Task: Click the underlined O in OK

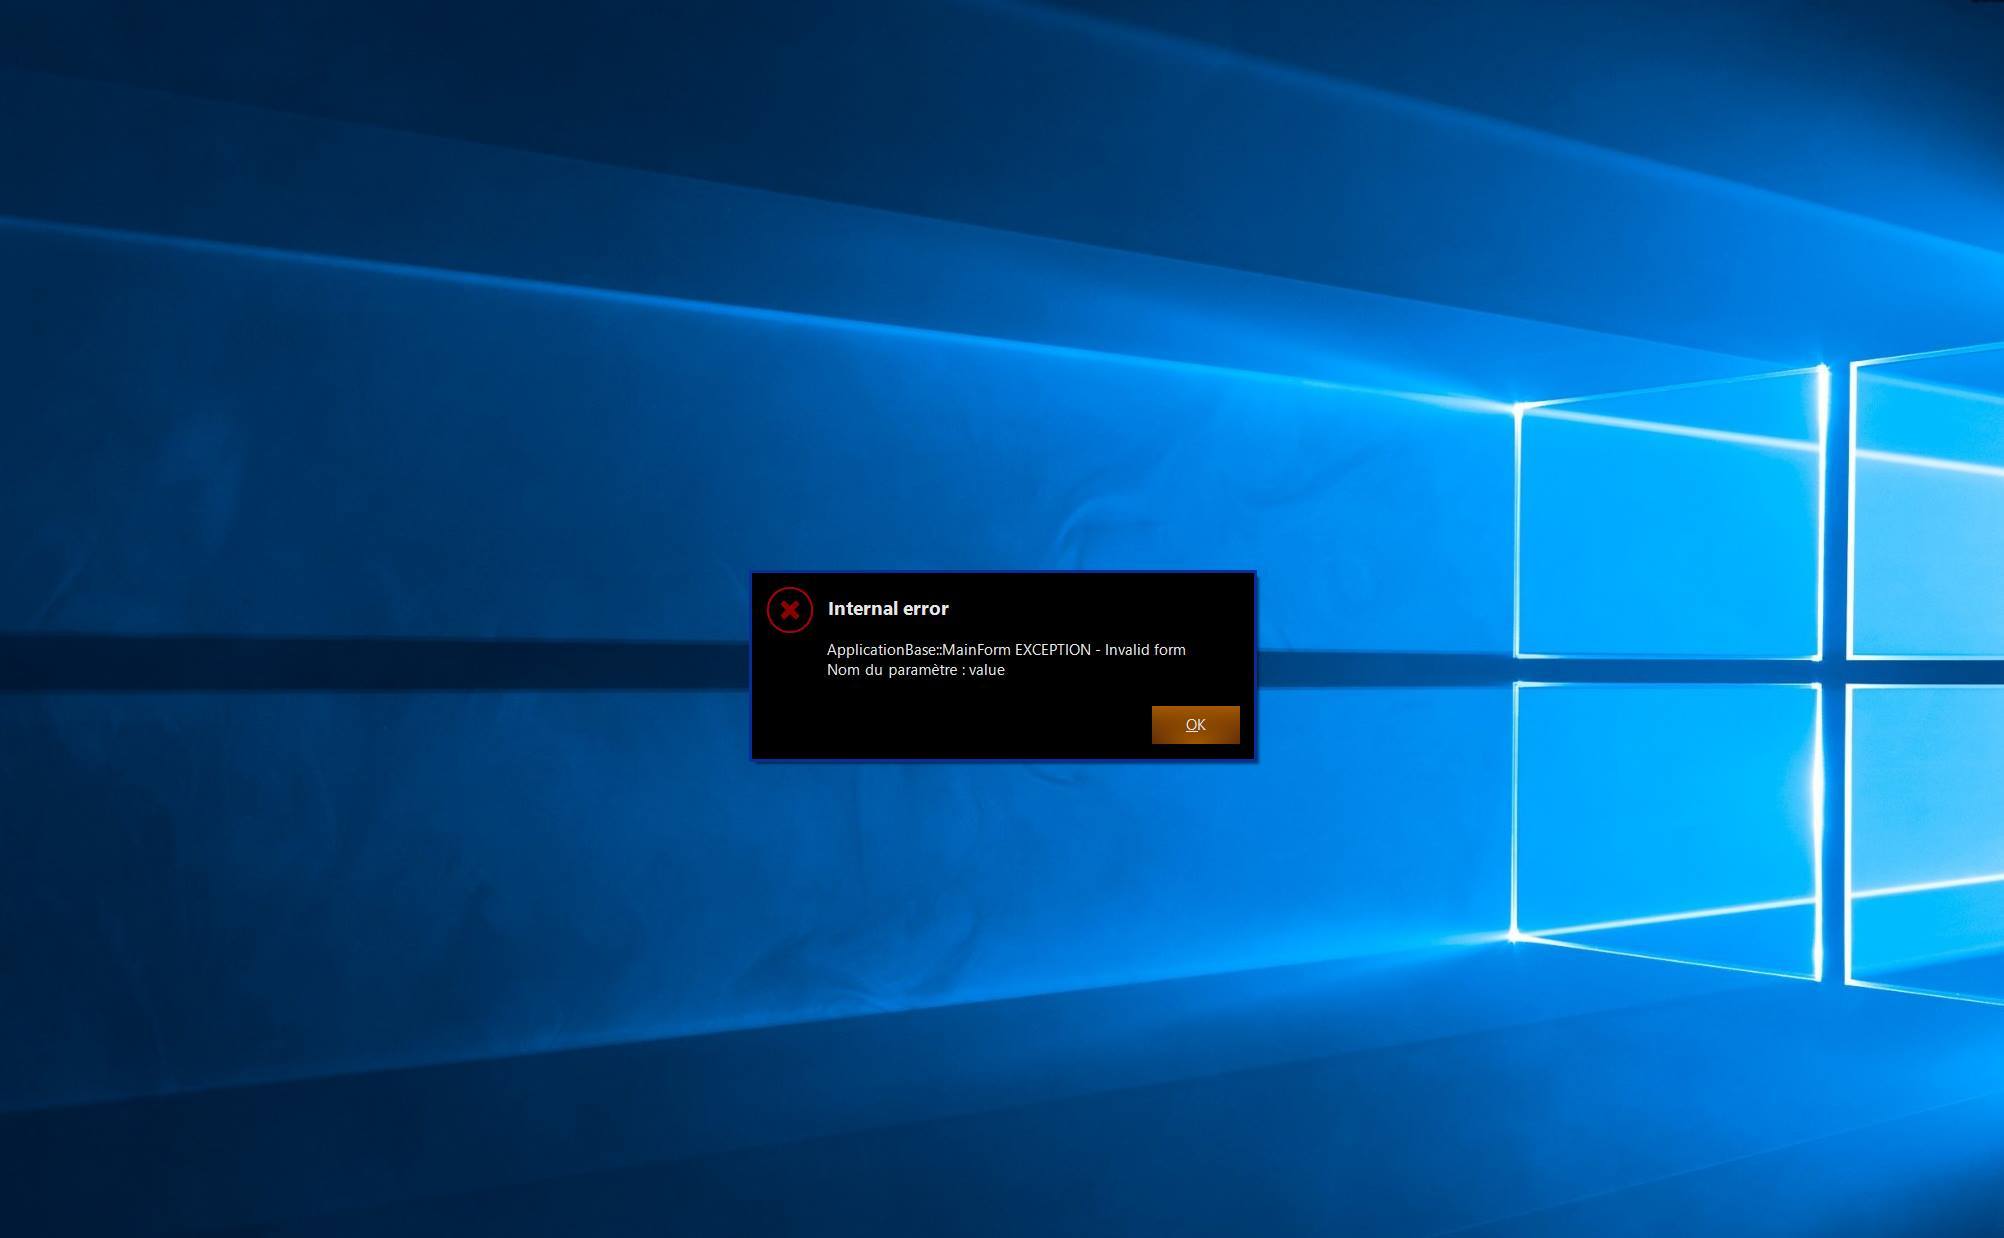Action: (1191, 725)
